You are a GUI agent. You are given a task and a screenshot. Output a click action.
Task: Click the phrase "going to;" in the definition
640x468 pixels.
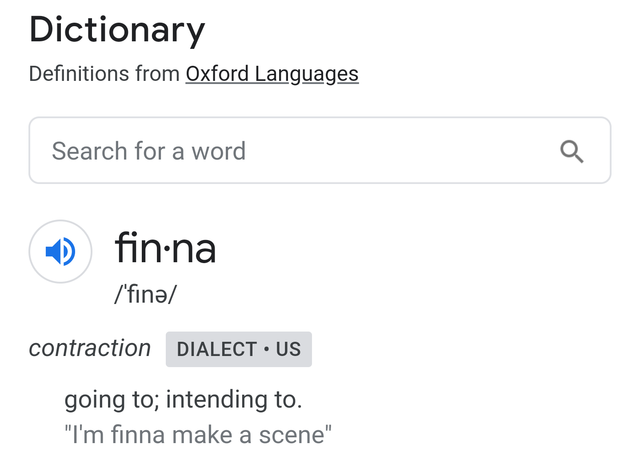pos(112,400)
